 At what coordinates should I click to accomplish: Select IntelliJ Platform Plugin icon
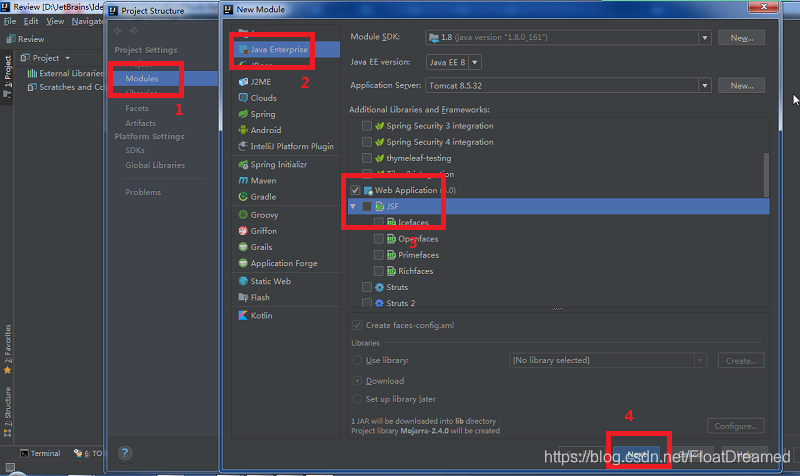tap(243, 146)
